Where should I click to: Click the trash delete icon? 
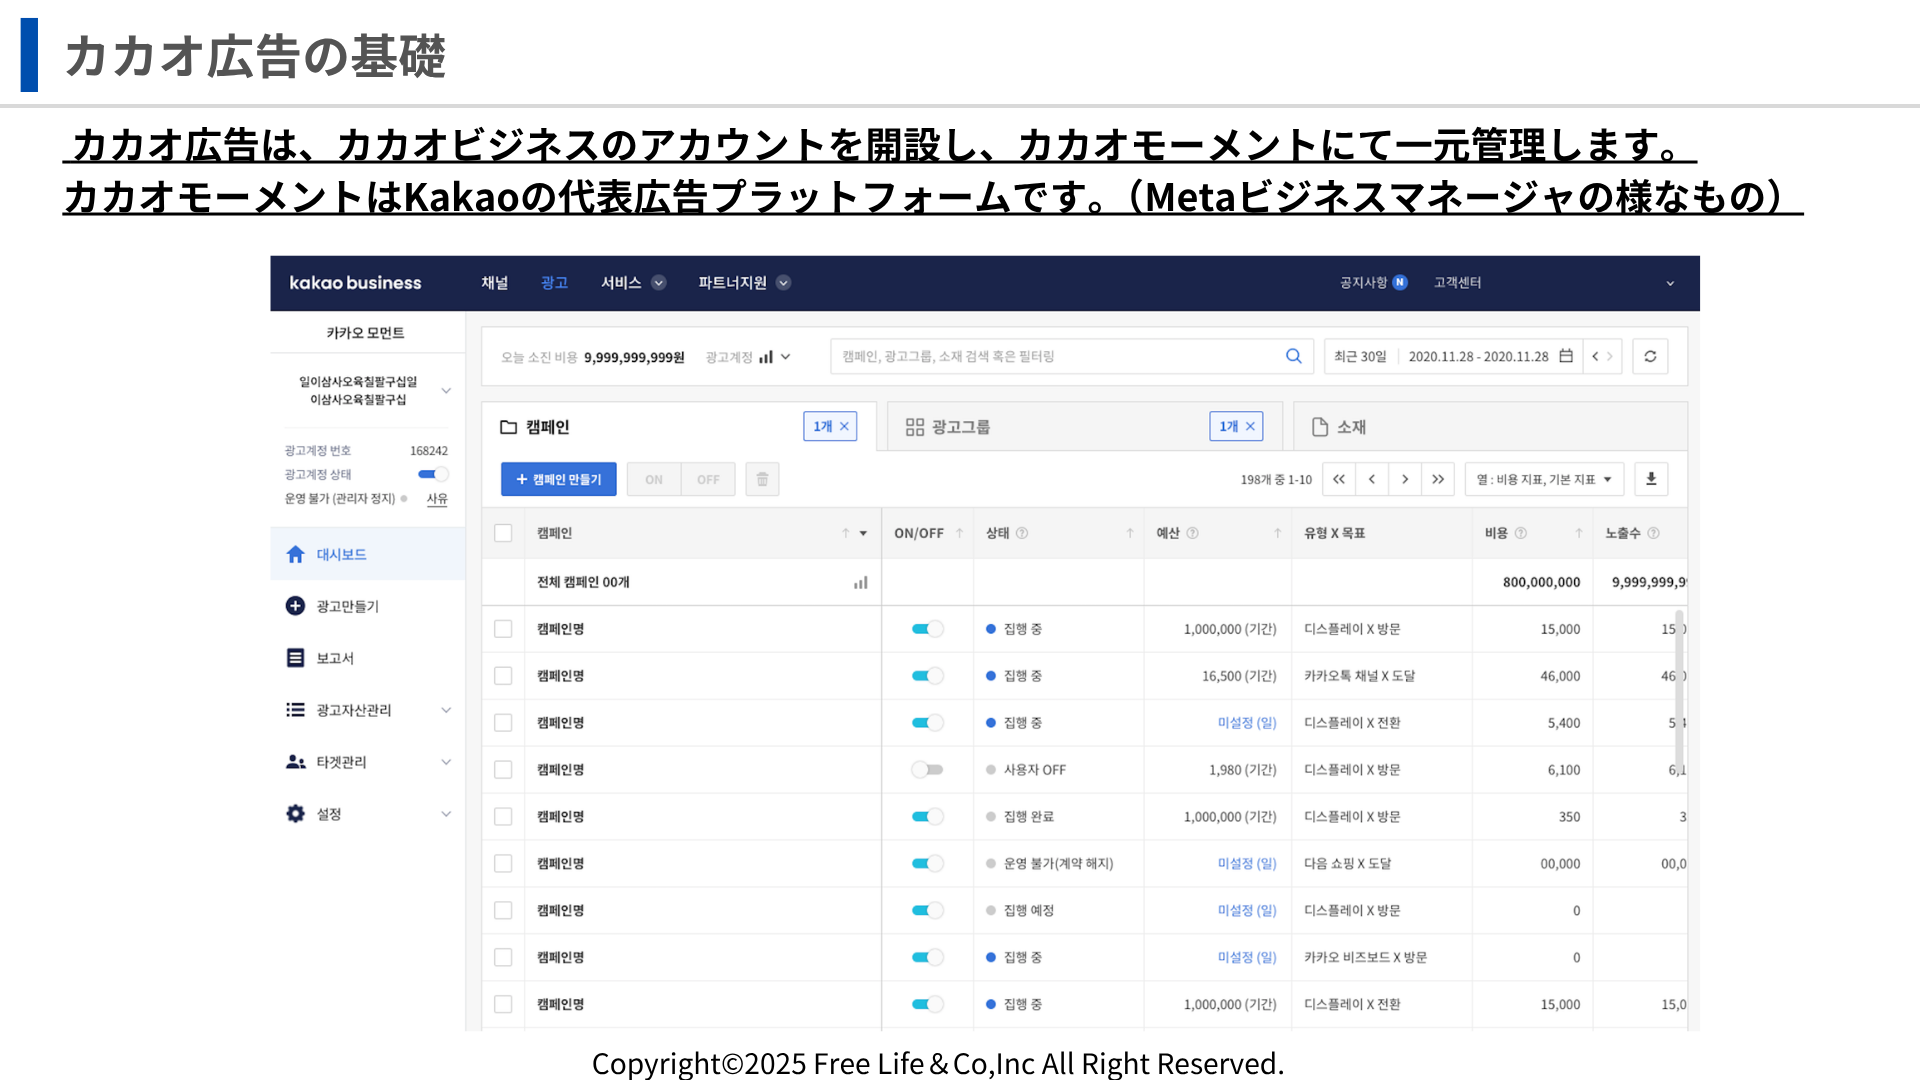coord(762,479)
